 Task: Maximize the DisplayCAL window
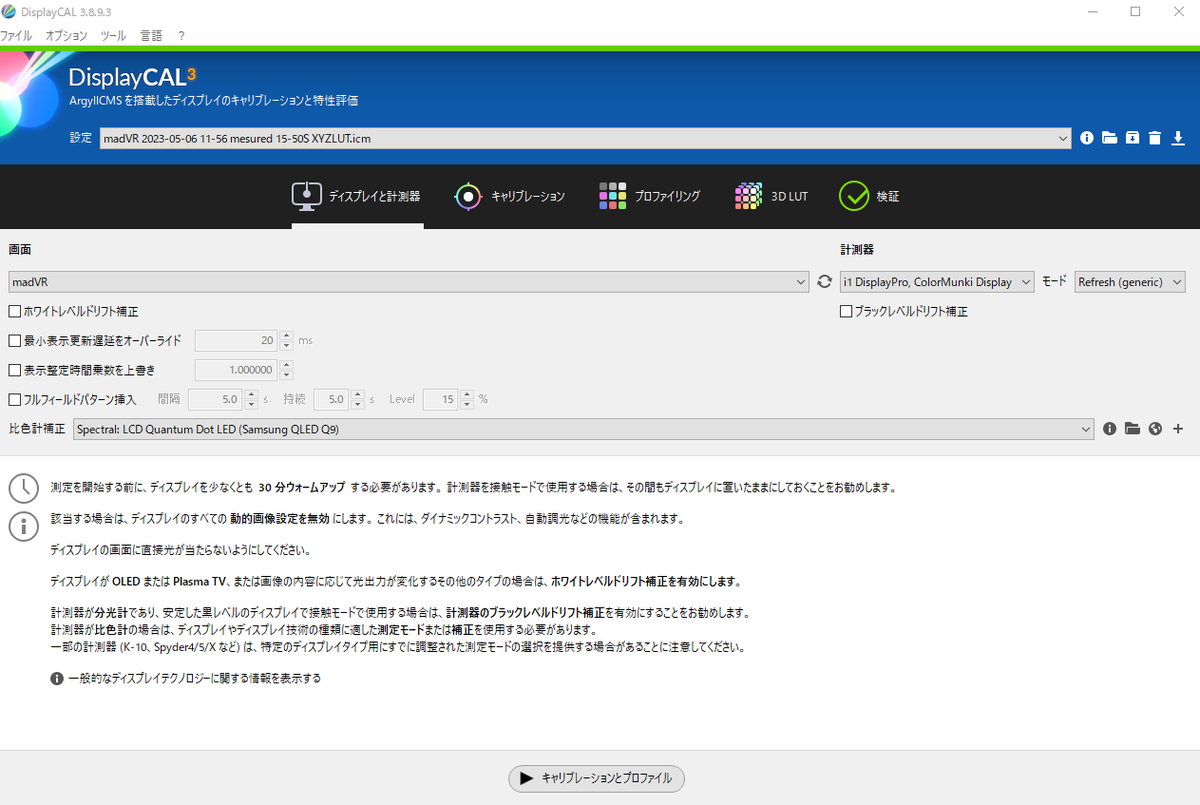coord(1135,12)
